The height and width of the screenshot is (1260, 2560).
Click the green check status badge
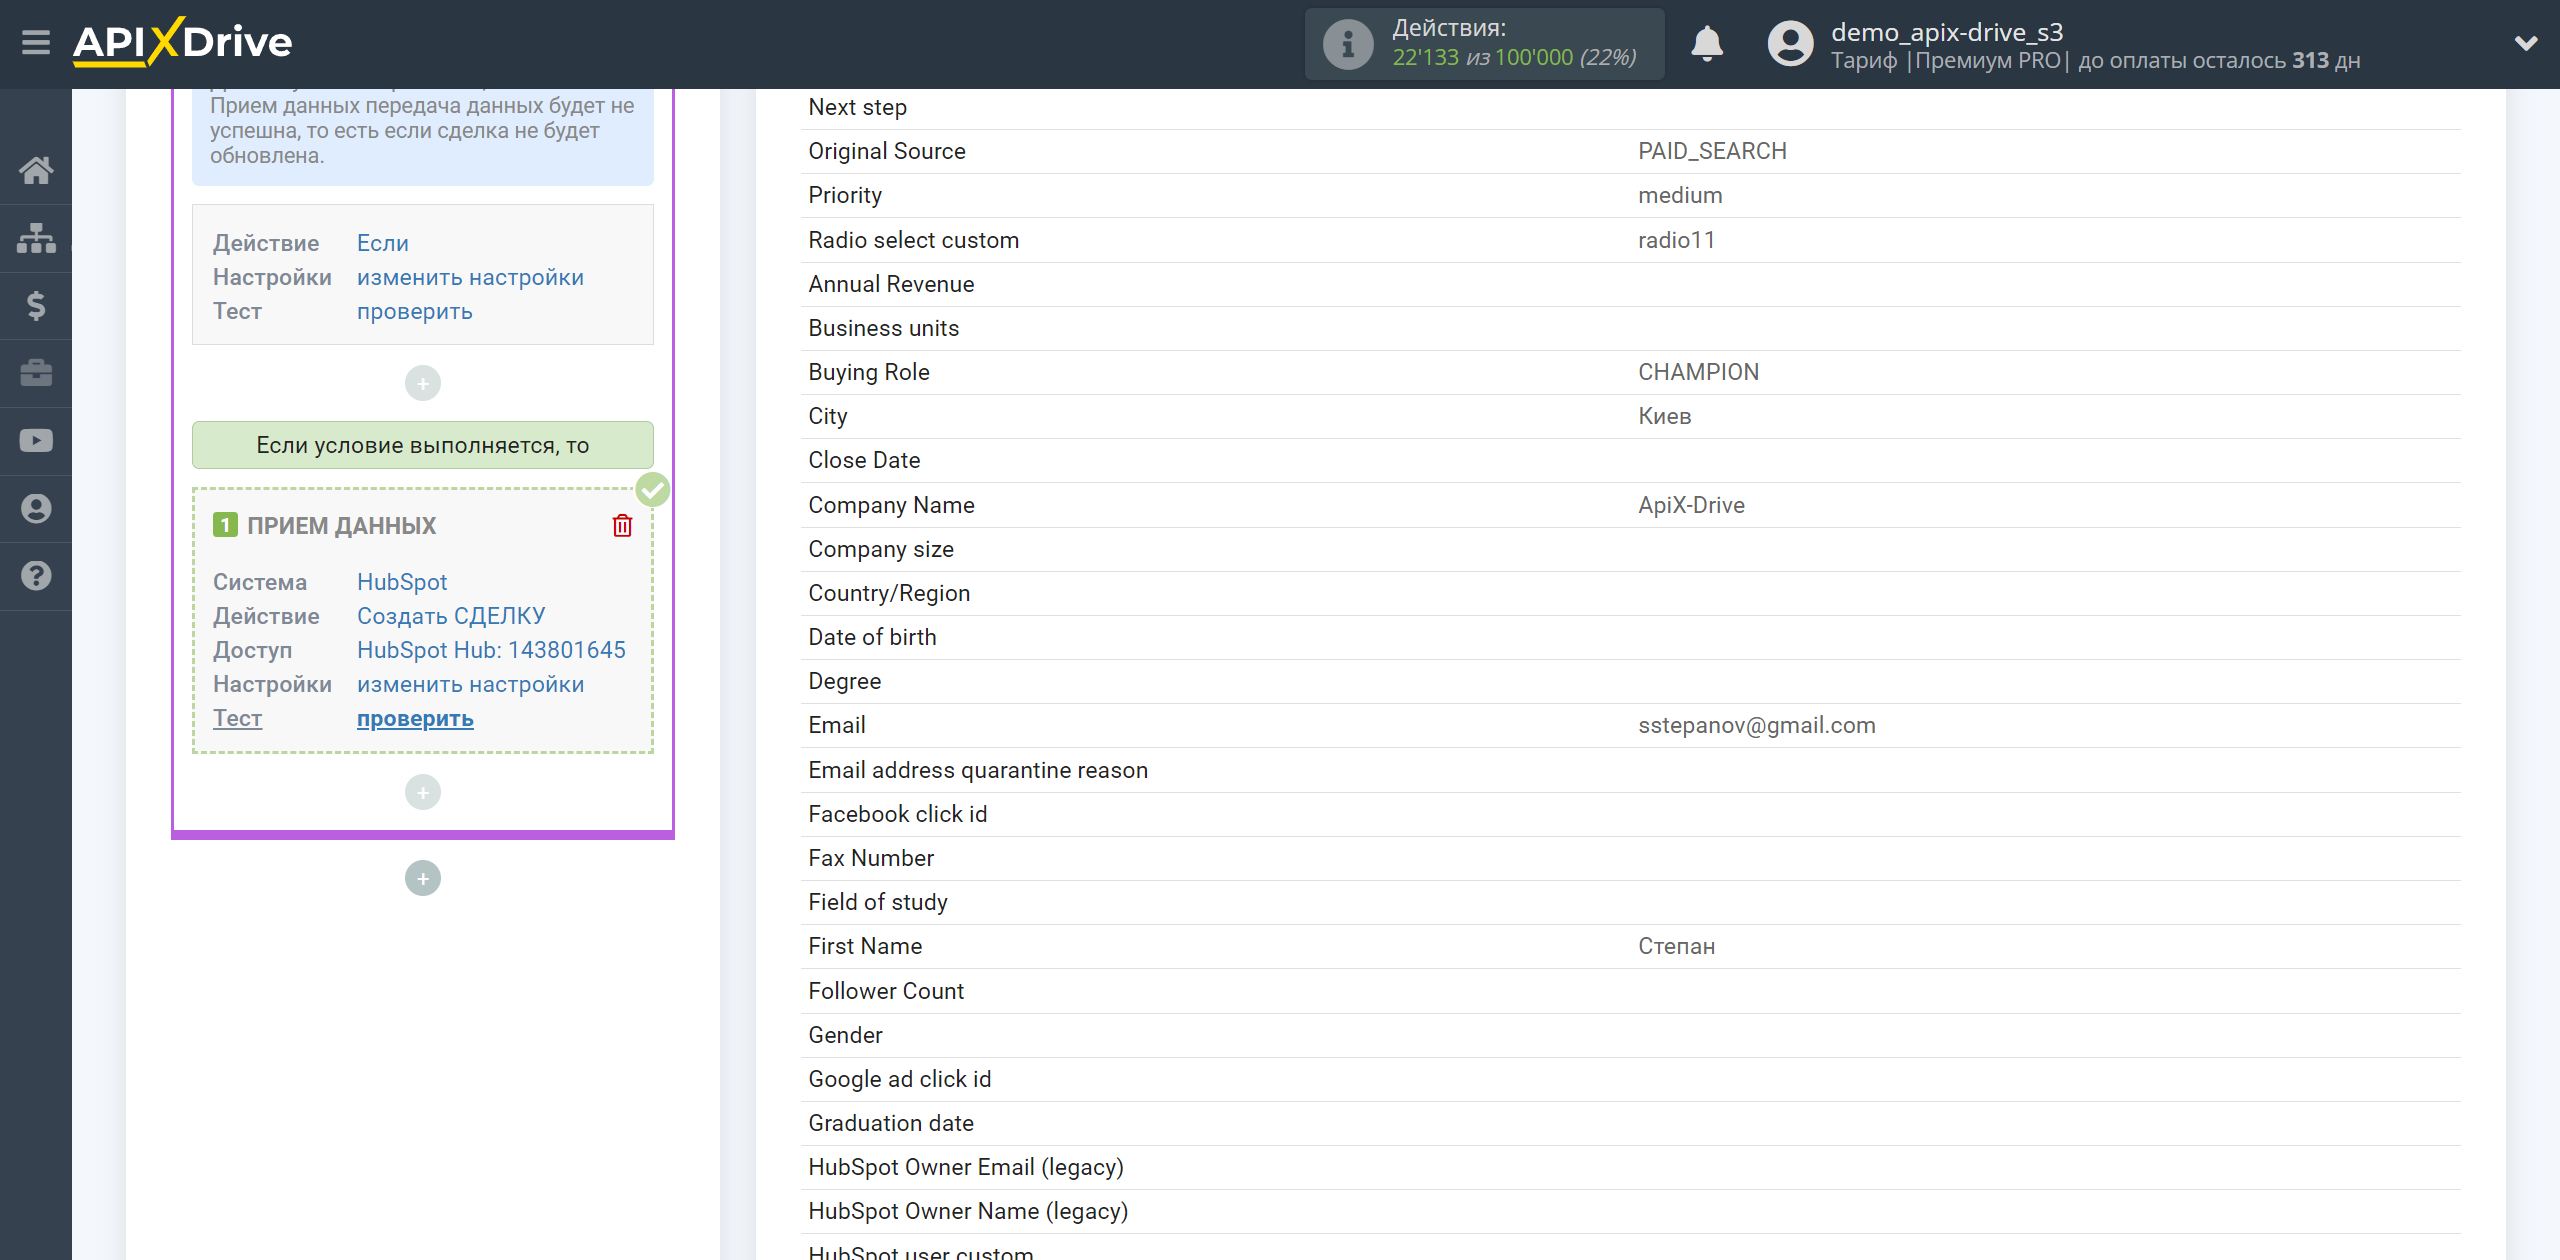[653, 490]
